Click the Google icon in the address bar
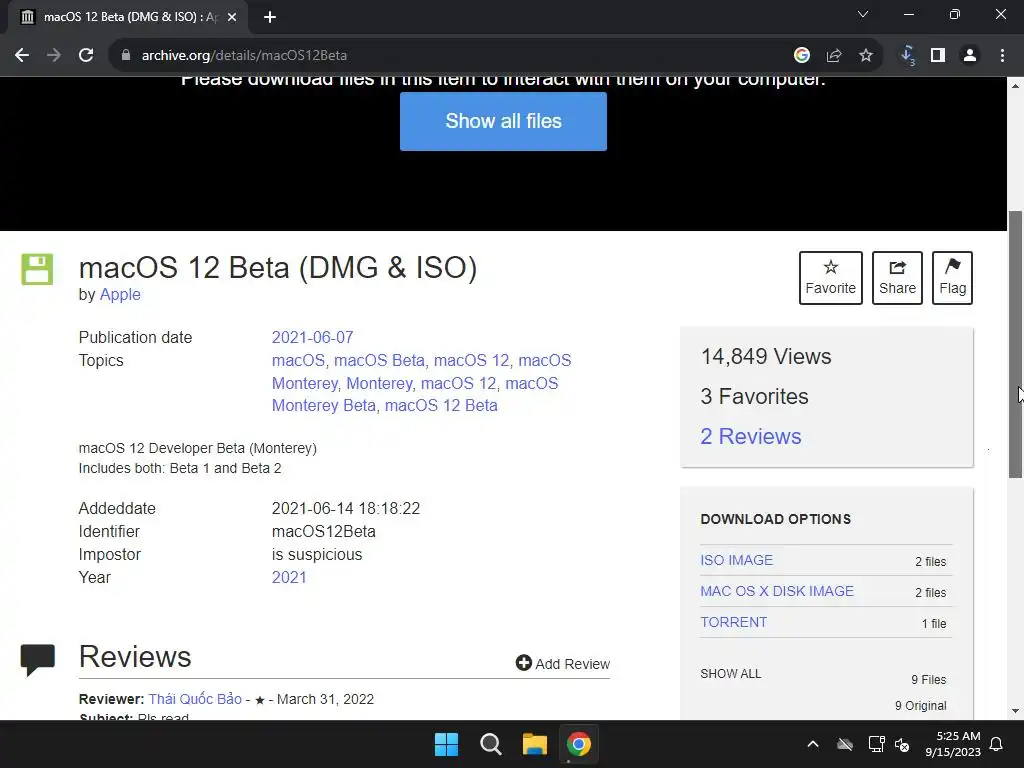Viewport: 1024px width, 768px height. coord(802,56)
